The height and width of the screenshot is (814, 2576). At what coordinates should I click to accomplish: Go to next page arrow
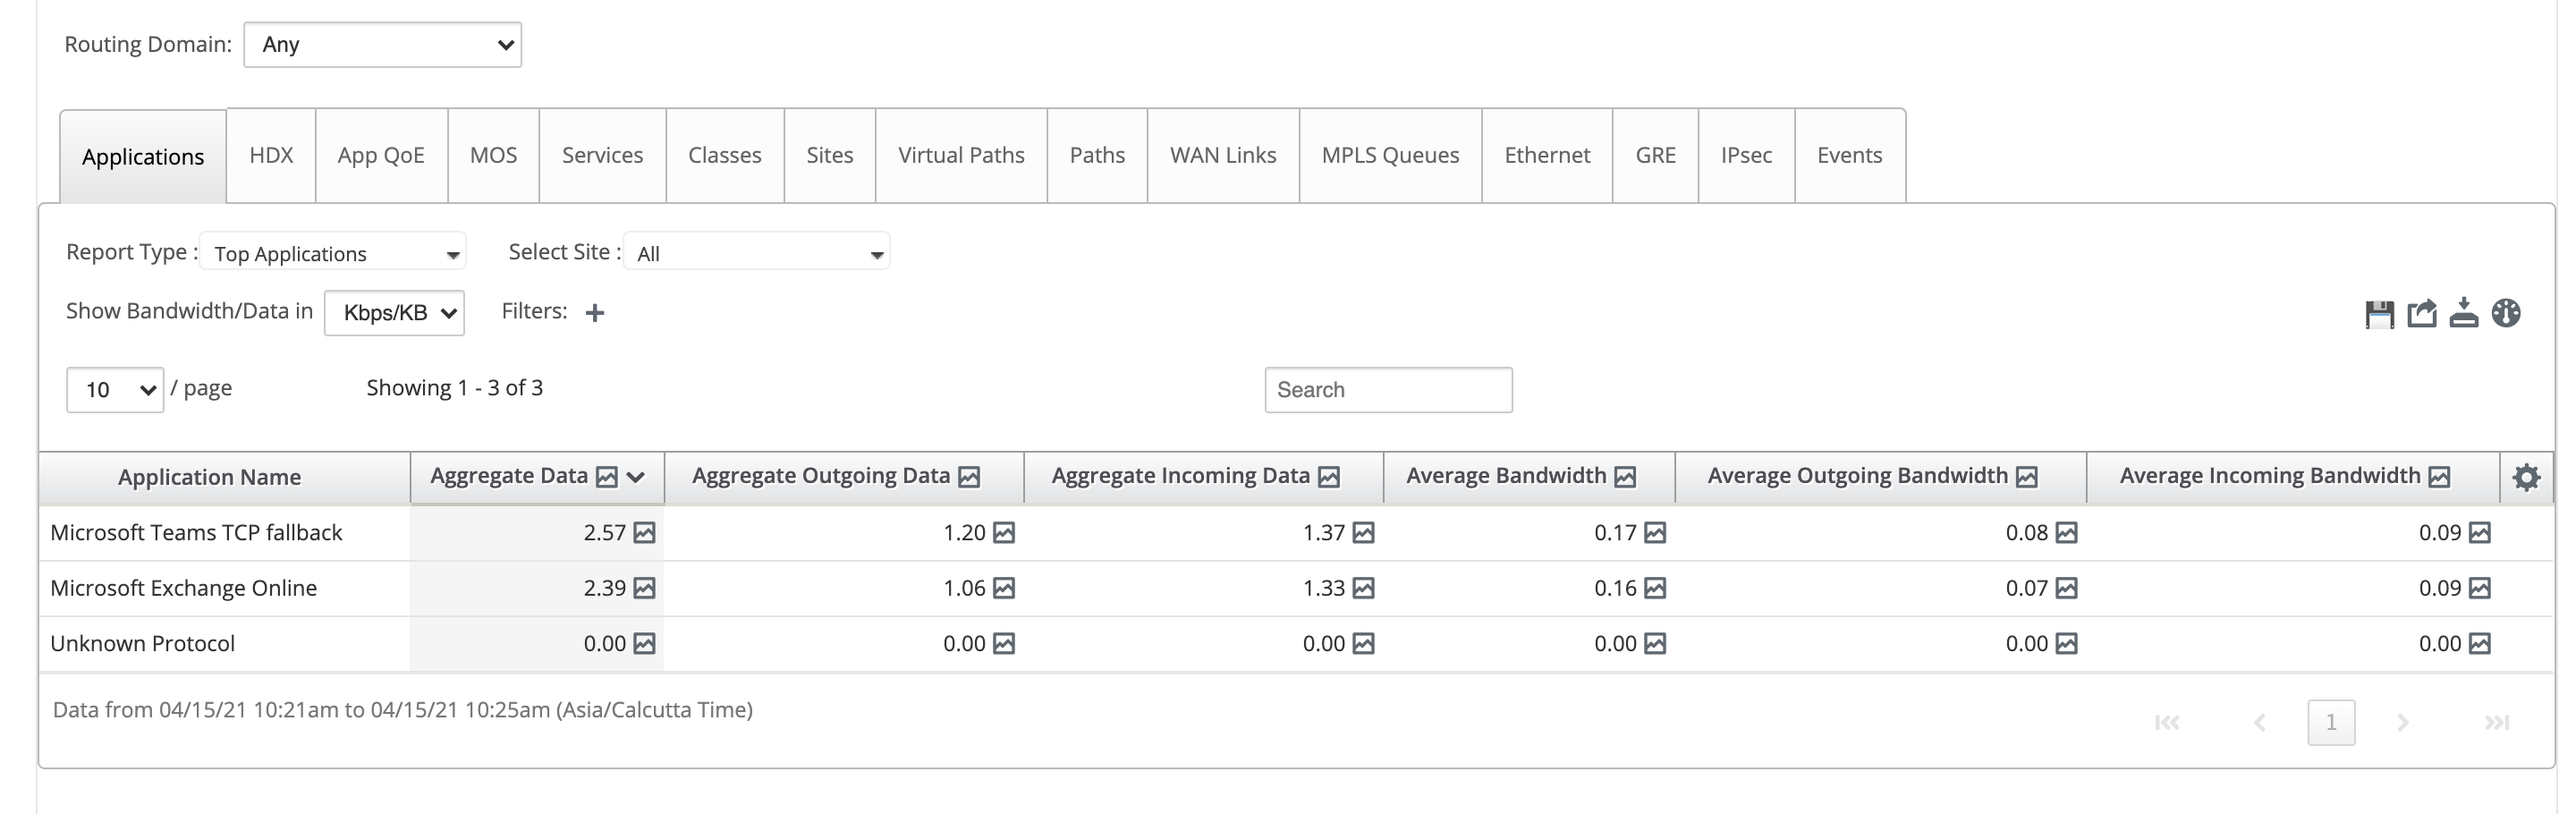(2403, 723)
